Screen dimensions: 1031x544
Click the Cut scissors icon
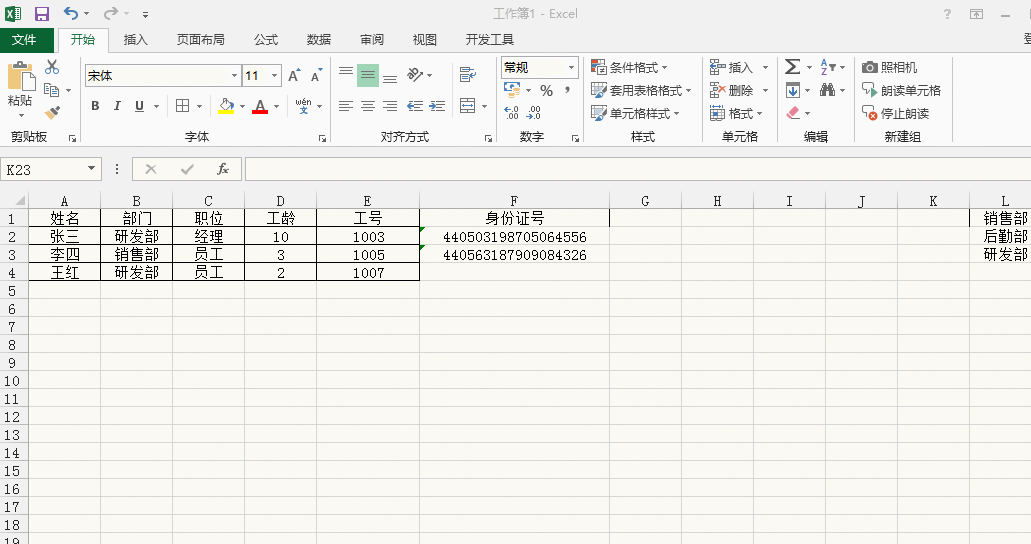pyautogui.click(x=52, y=67)
